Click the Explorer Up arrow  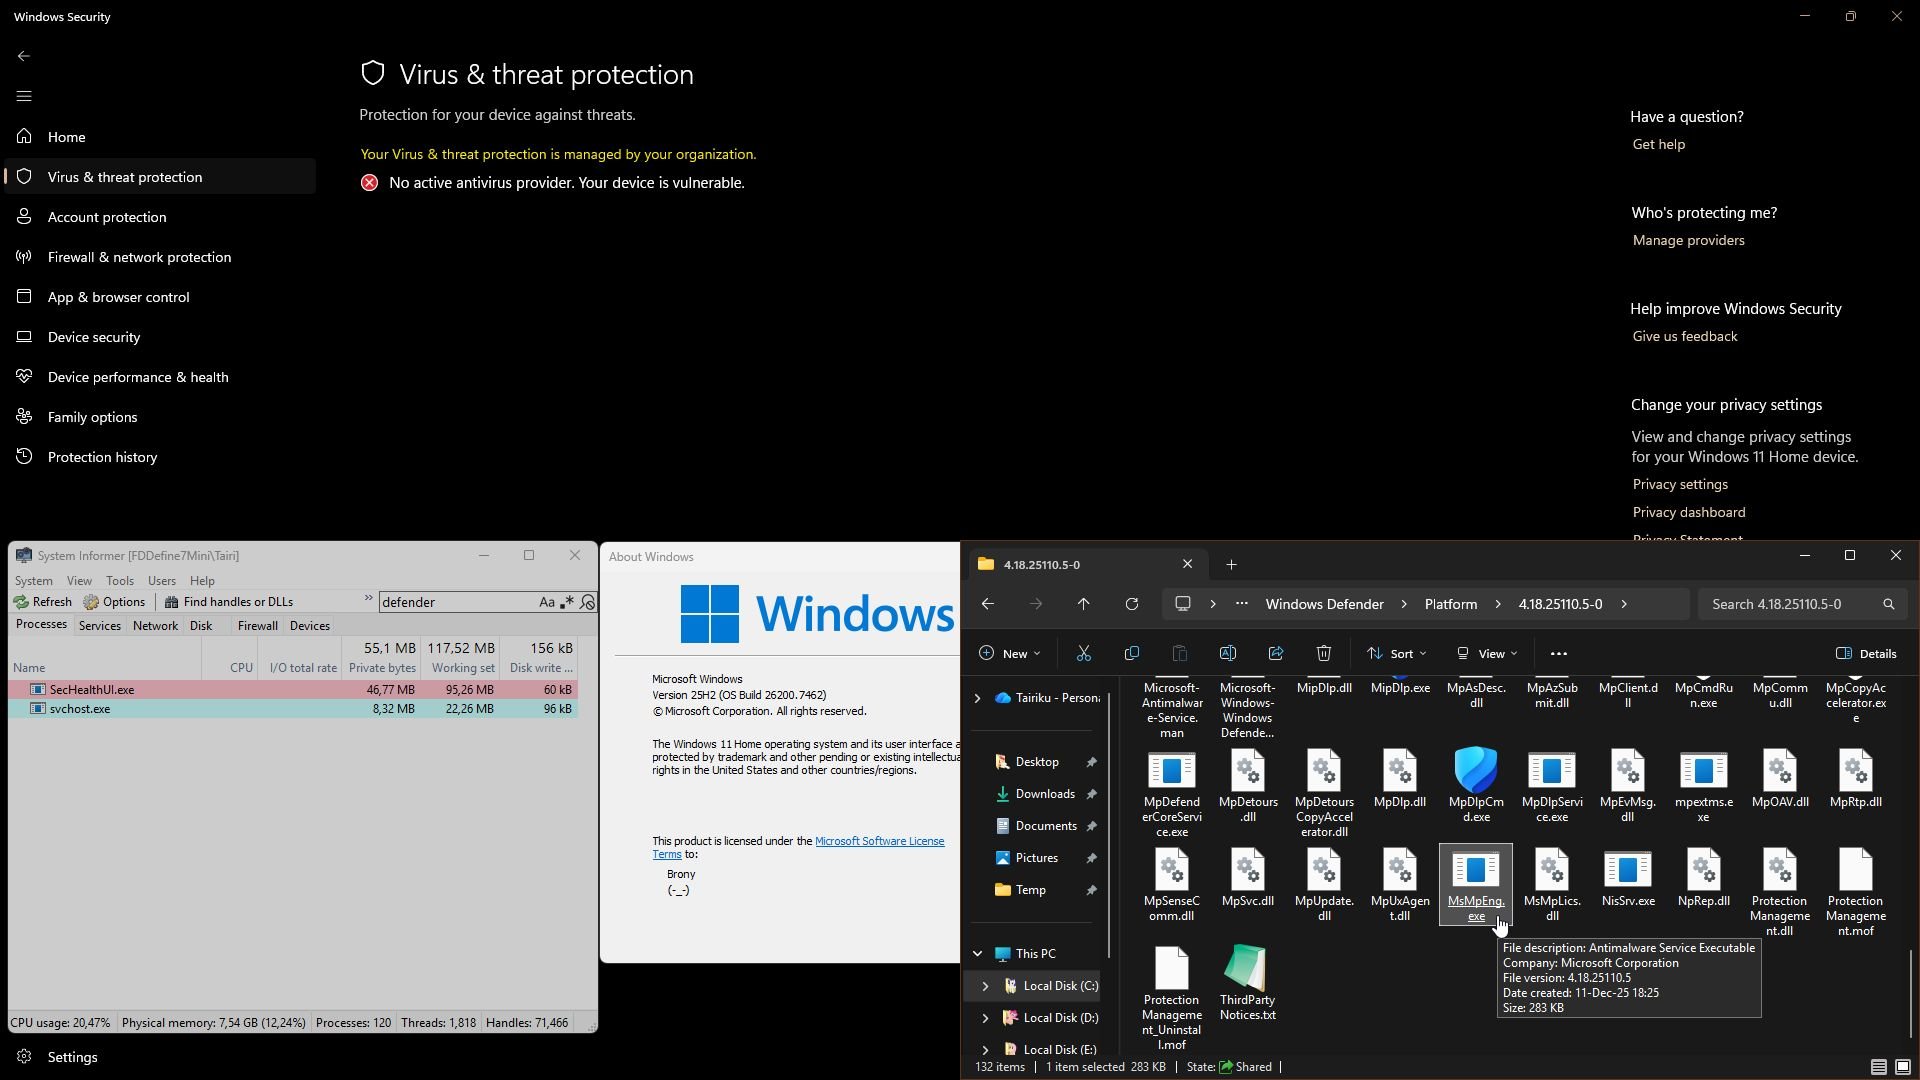(x=1084, y=604)
